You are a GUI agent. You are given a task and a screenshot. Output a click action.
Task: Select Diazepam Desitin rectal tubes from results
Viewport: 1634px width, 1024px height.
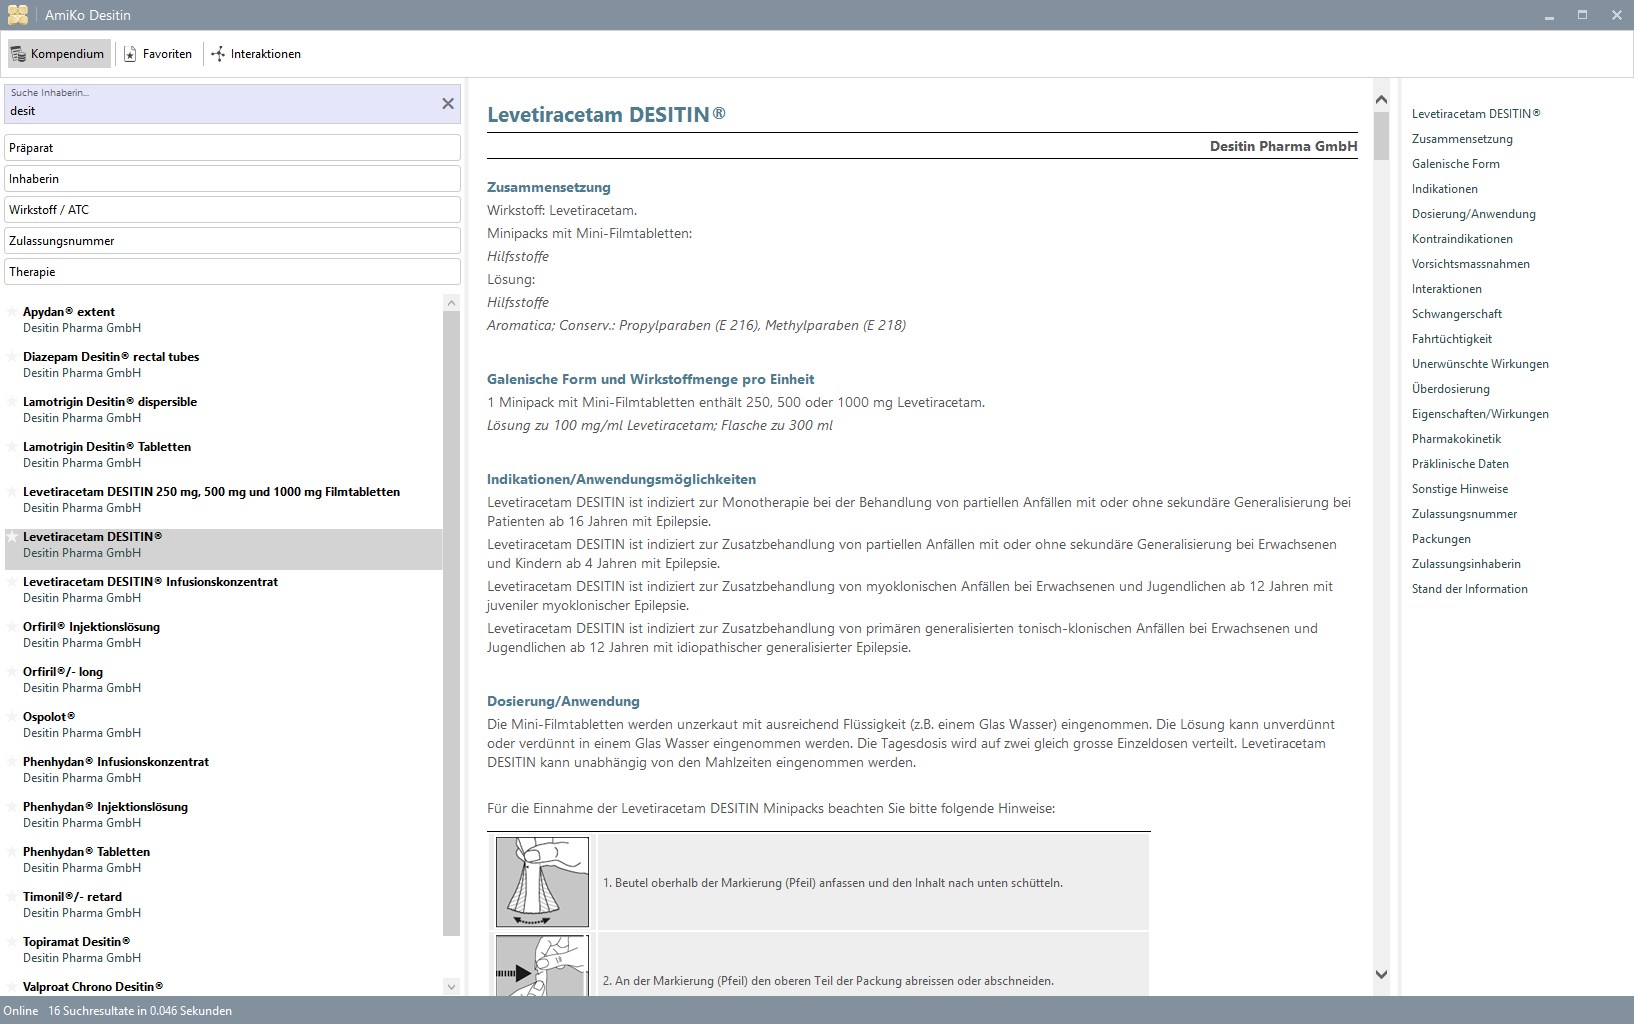111,357
